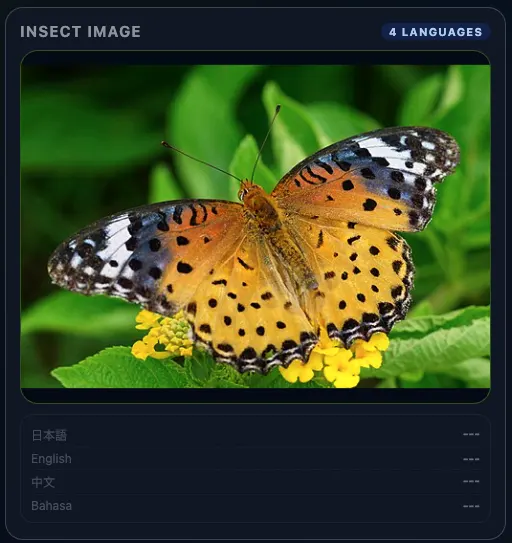Click the dashes placeholder beside English
512x543 pixels.
point(471,459)
